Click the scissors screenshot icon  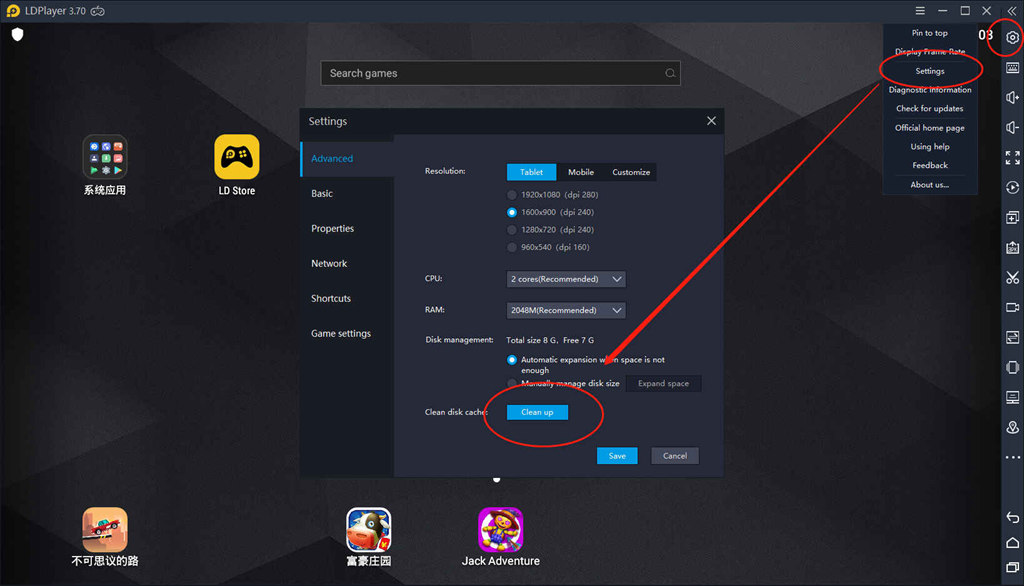[x=1012, y=278]
